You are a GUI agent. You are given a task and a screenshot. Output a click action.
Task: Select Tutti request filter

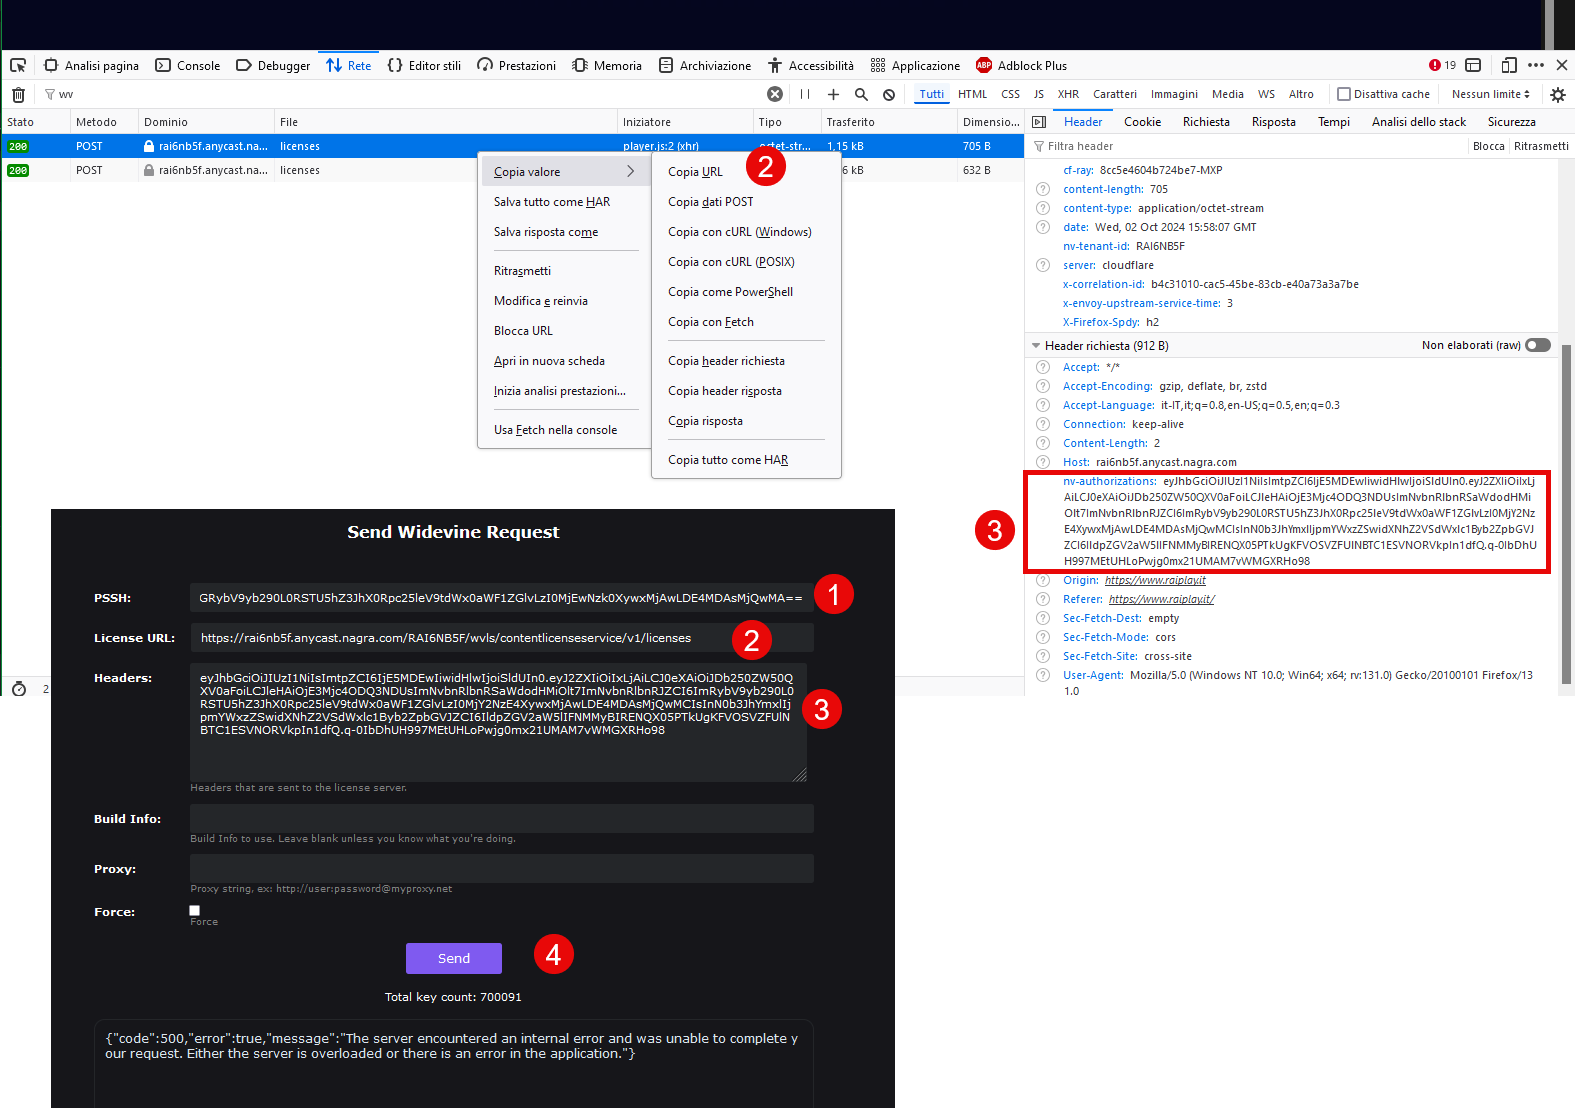pos(931,94)
